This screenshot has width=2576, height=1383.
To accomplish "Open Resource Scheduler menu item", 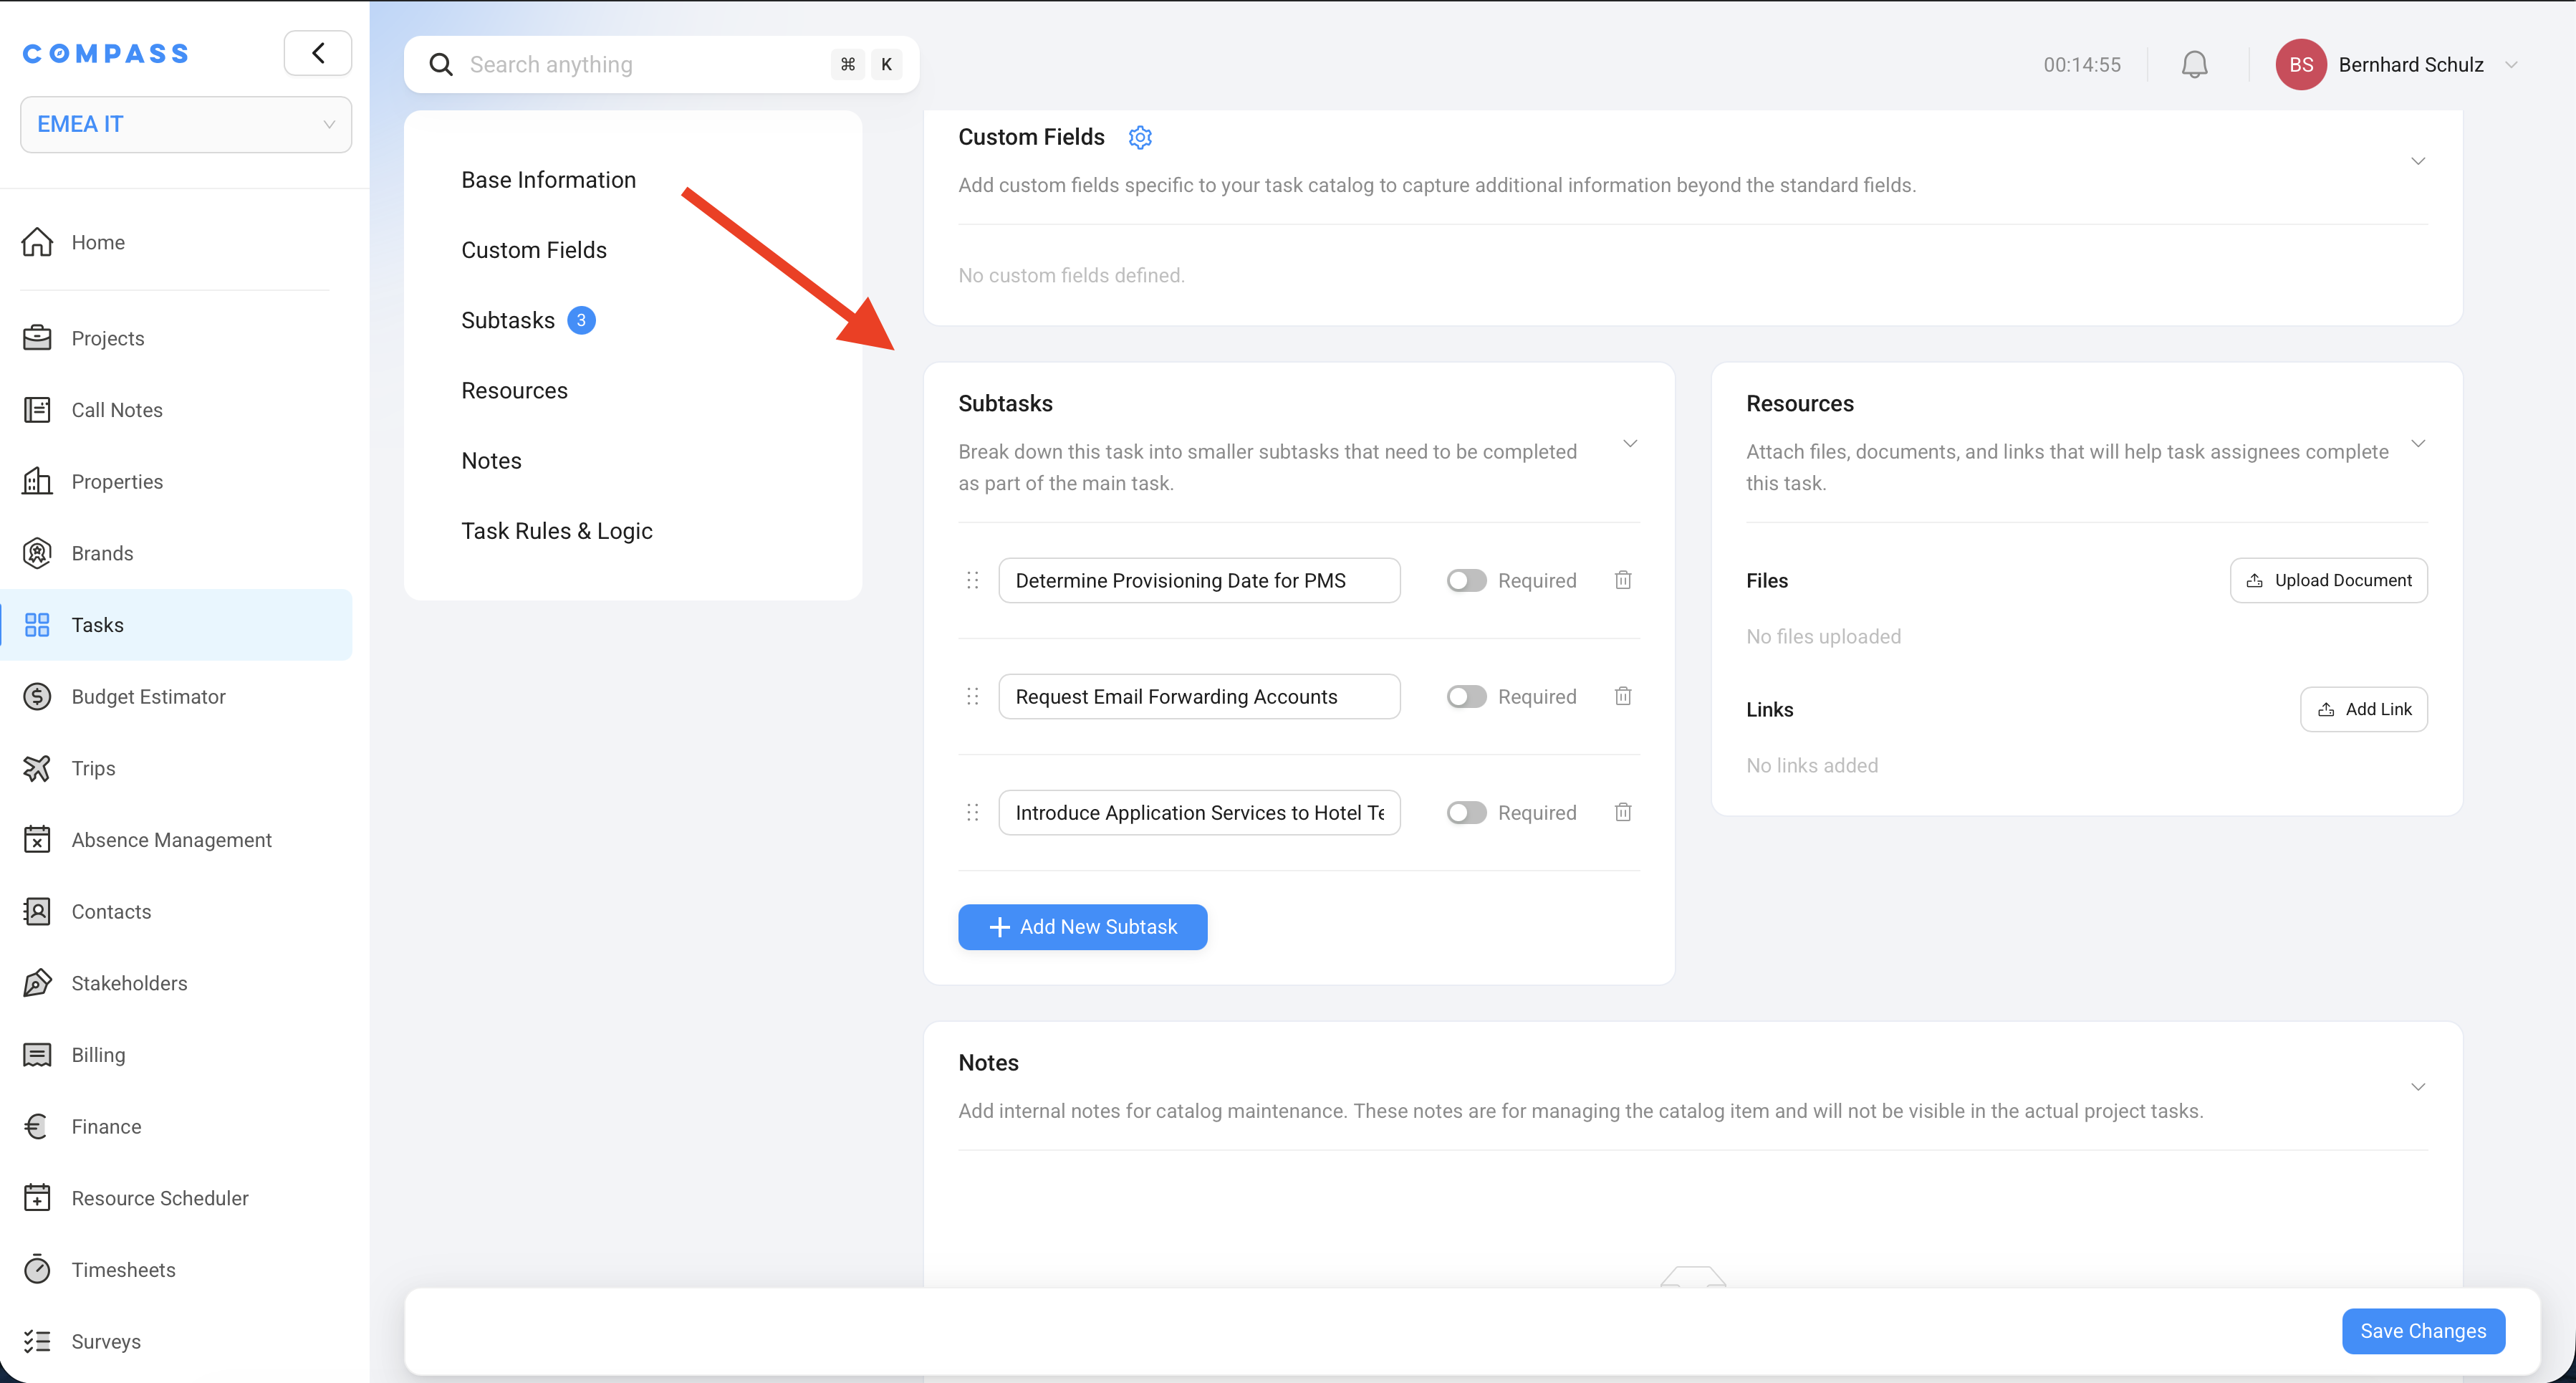I will click(x=176, y=1198).
